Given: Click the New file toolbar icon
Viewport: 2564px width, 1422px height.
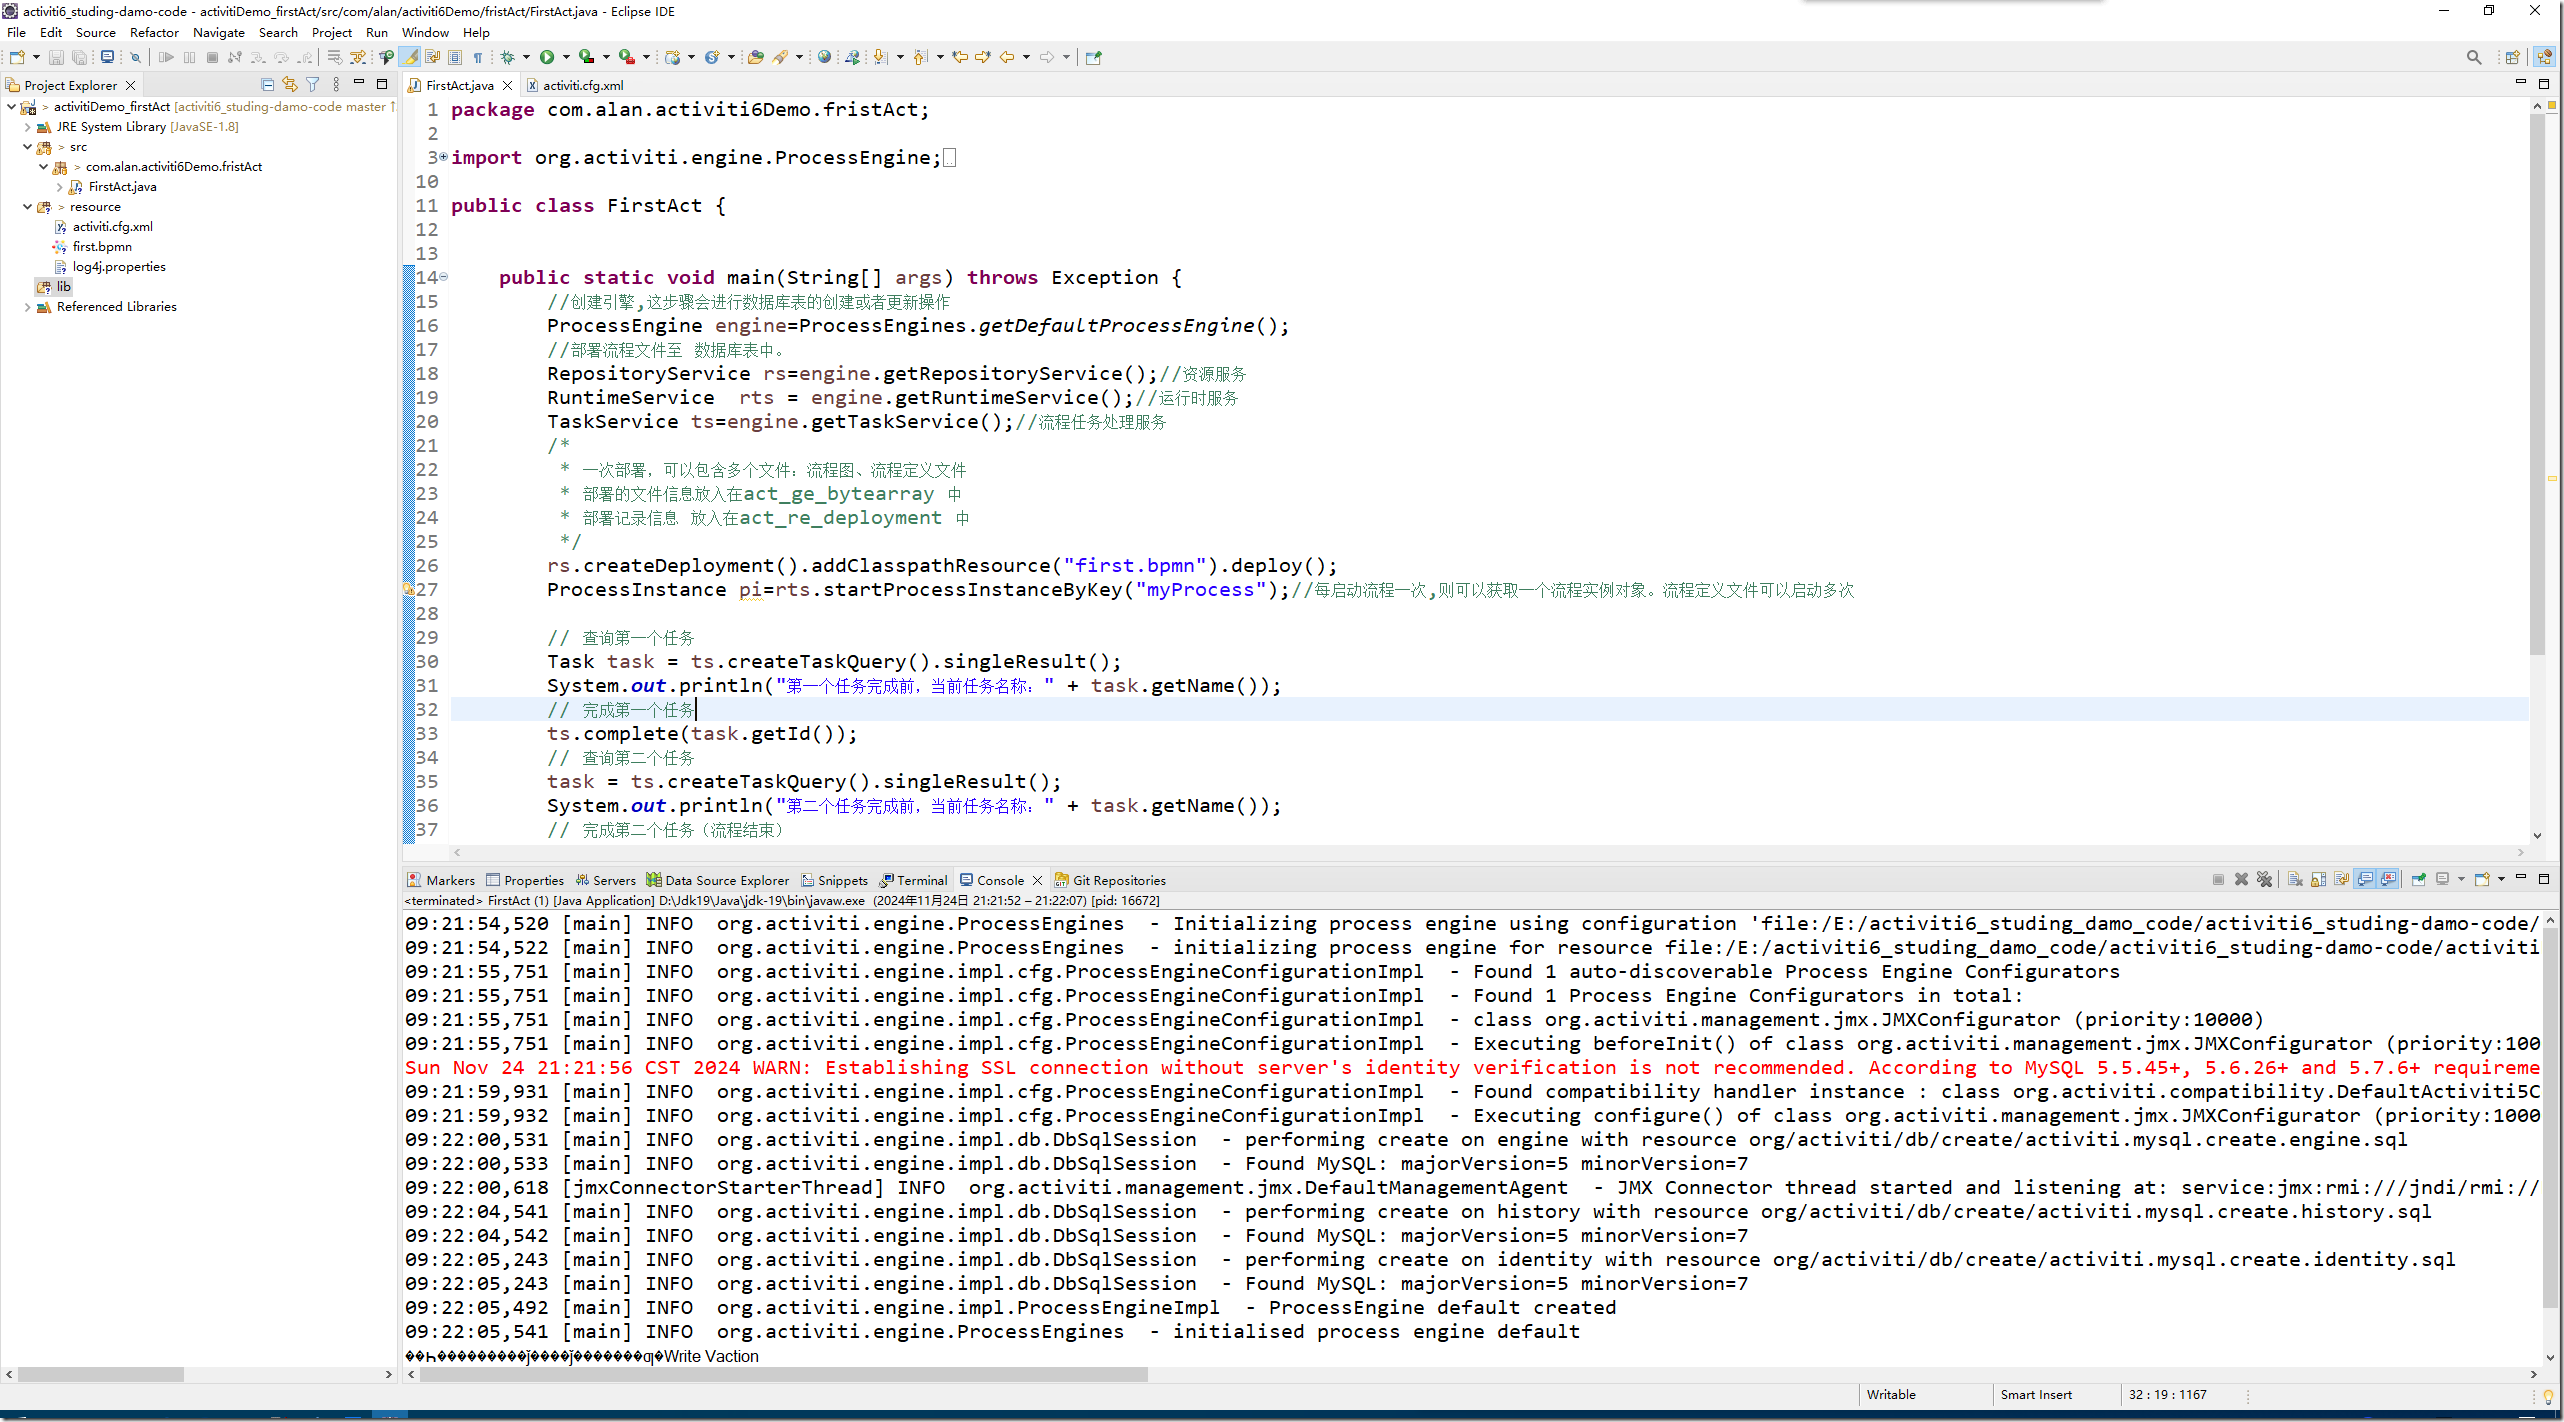Looking at the screenshot, I should pyautogui.click(x=17, y=57).
